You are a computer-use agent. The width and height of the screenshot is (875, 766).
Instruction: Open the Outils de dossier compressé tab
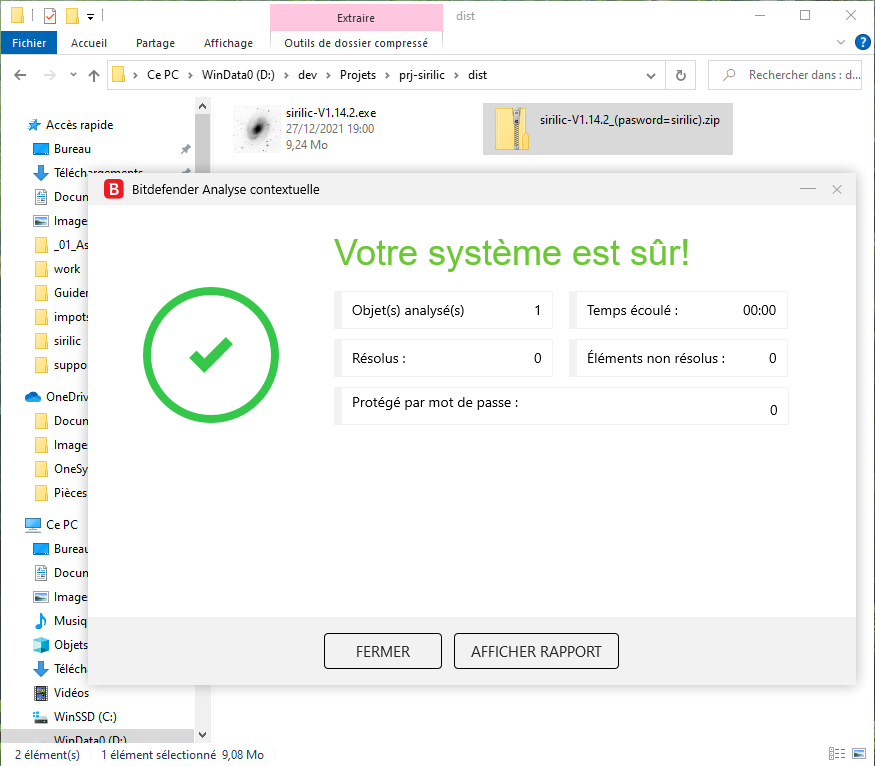[356, 43]
